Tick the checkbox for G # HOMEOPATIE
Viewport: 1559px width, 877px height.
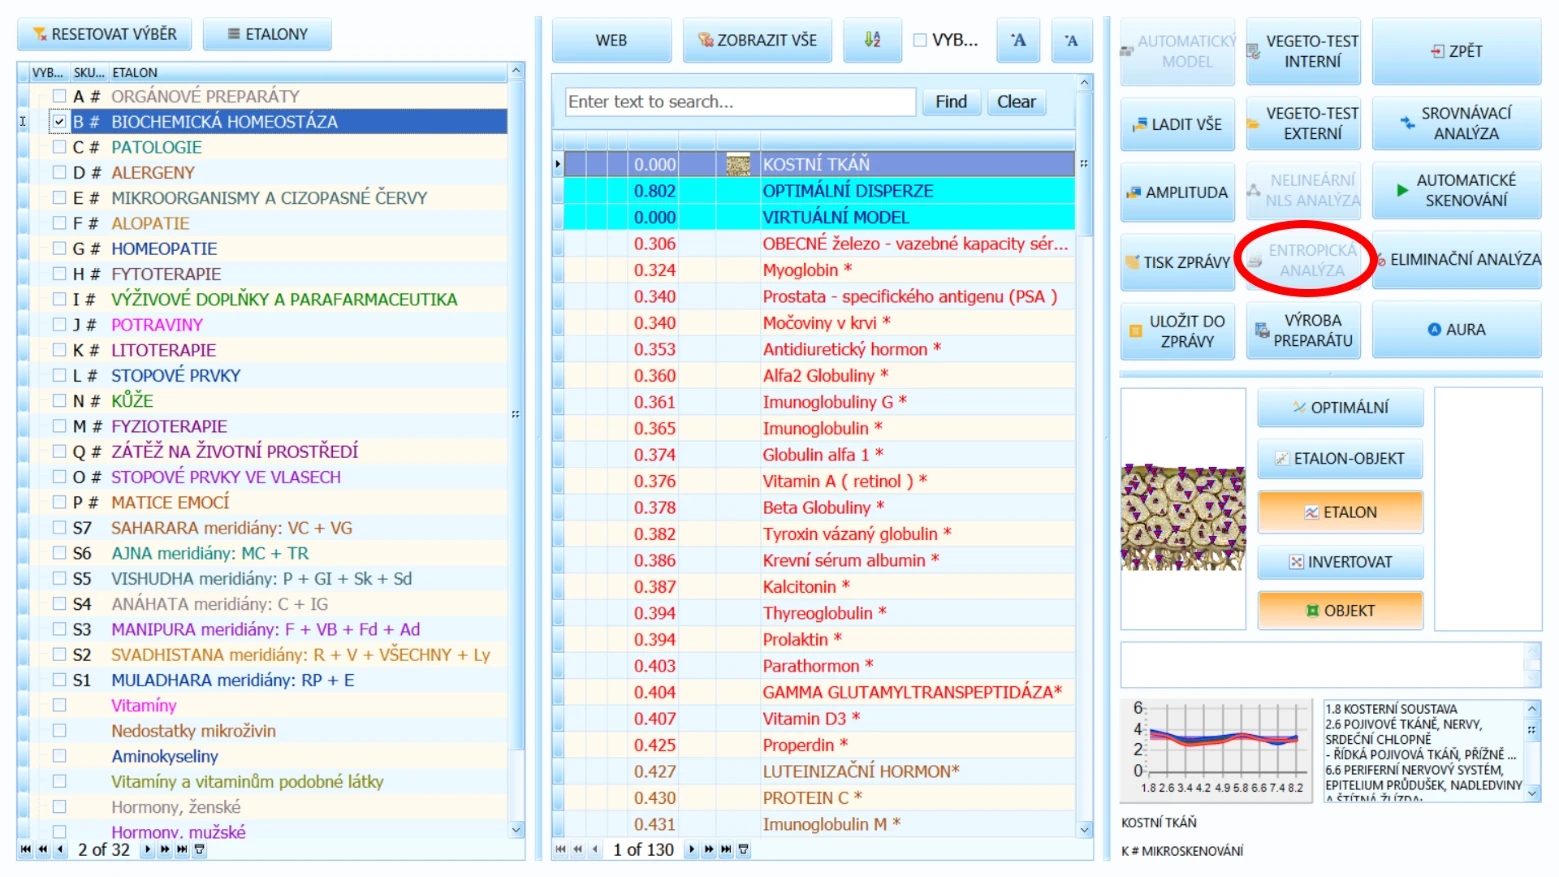[x=59, y=249]
